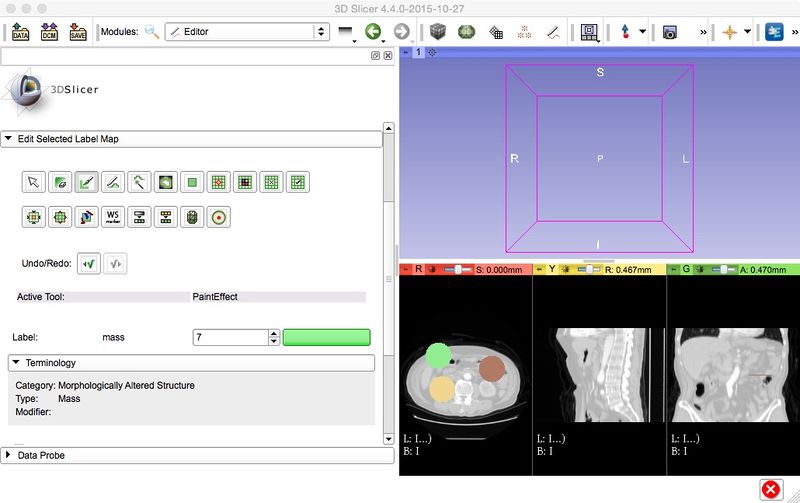The width and height of the screenshot is (800, 503).
Task: Open the module history dropdown icon
Action: click(x=346, y=32)
